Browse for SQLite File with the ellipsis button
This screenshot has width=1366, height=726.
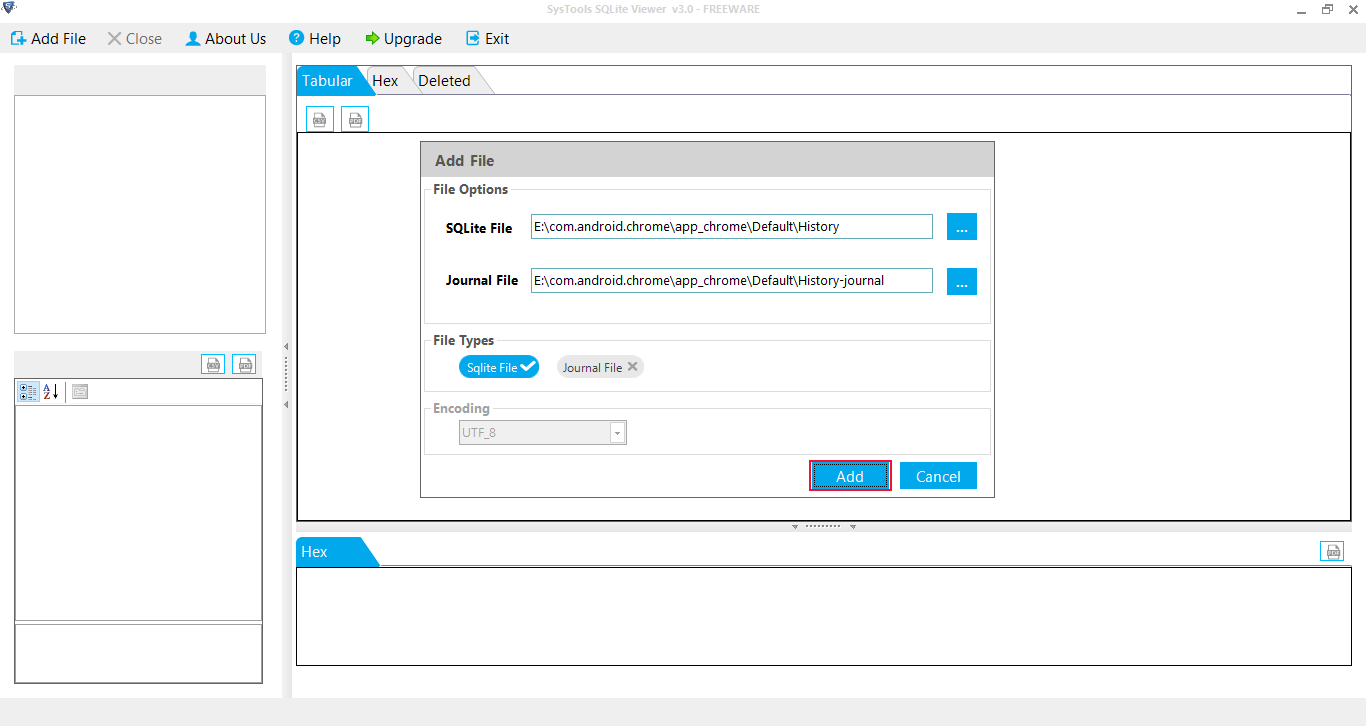962,227
